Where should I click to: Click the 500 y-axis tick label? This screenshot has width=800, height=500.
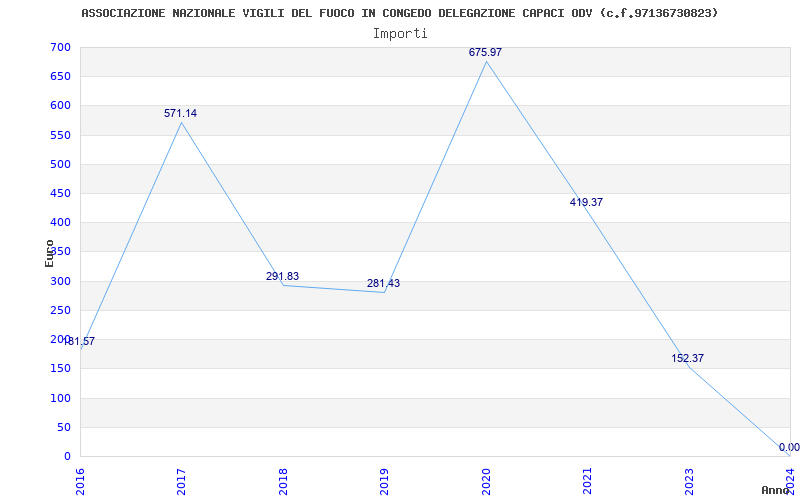coord(60,164)
